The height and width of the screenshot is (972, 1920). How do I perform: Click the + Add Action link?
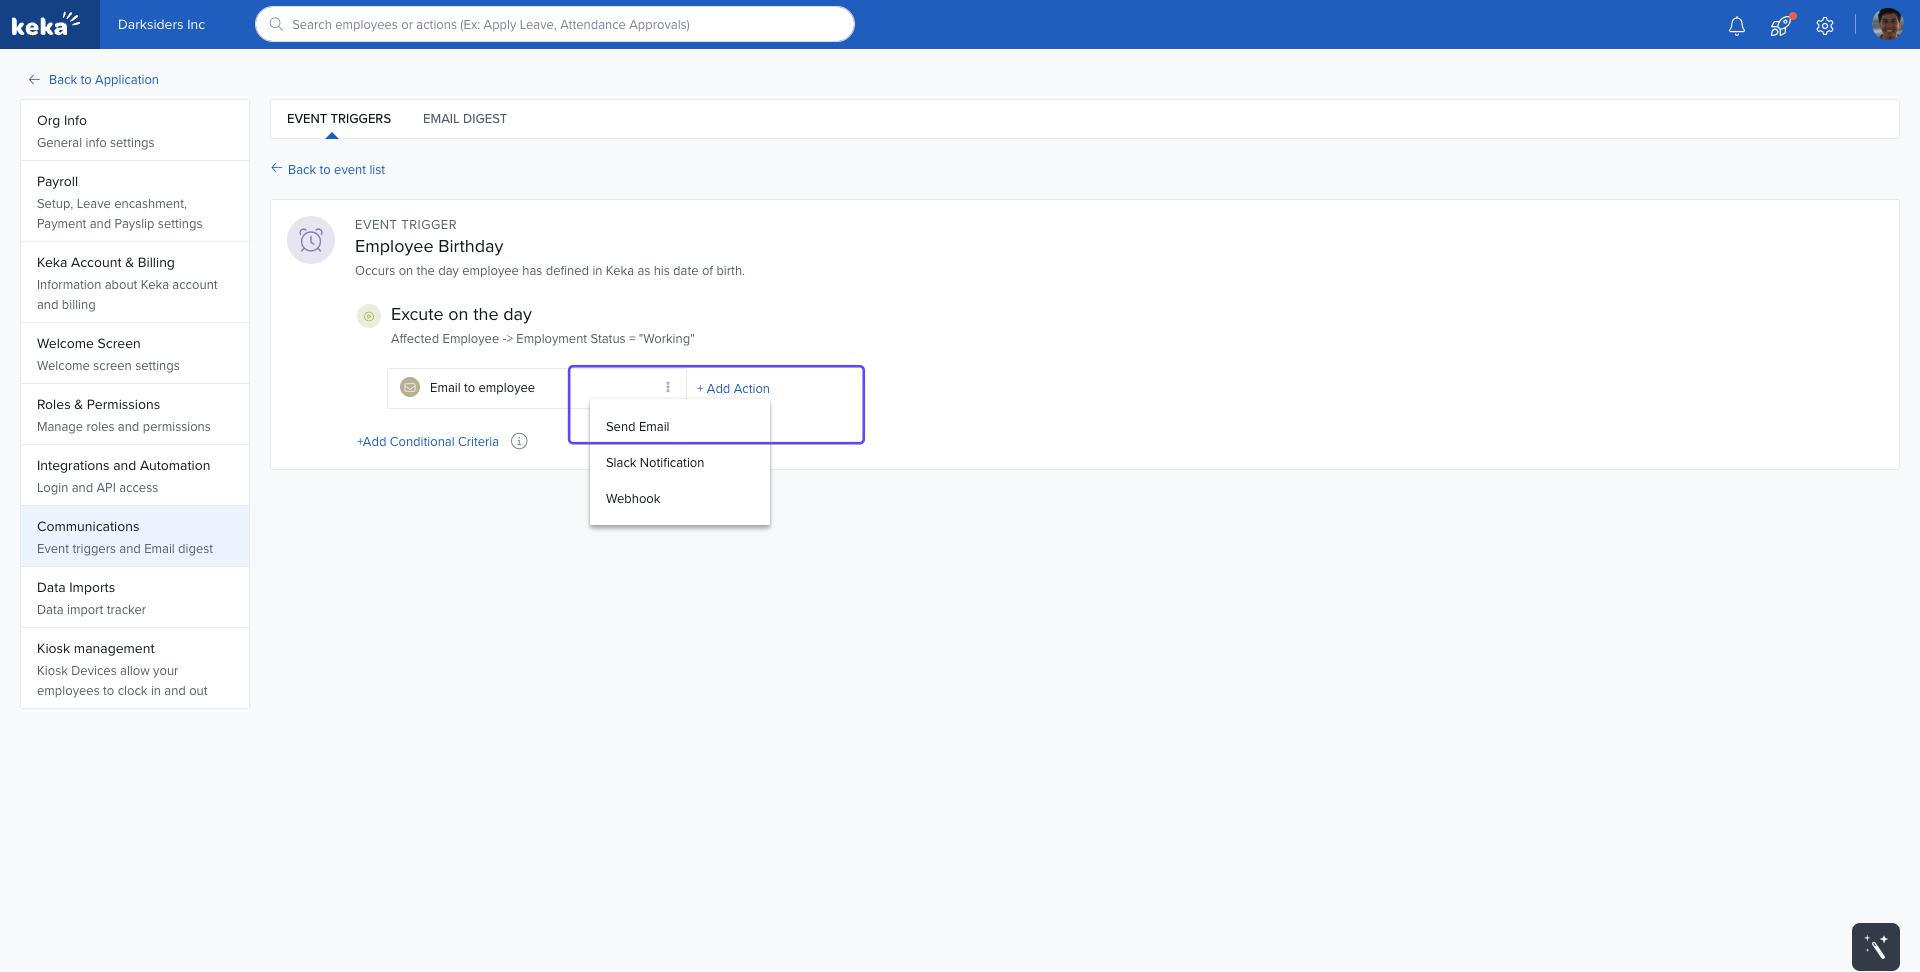pos(733,389)
